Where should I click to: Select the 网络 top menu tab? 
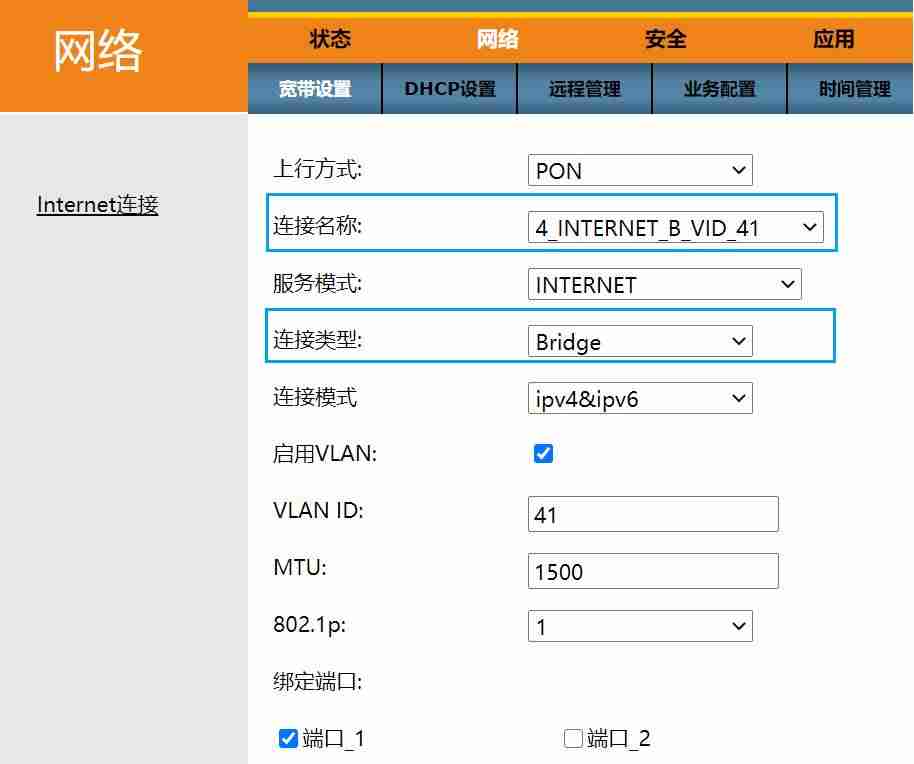497,39
